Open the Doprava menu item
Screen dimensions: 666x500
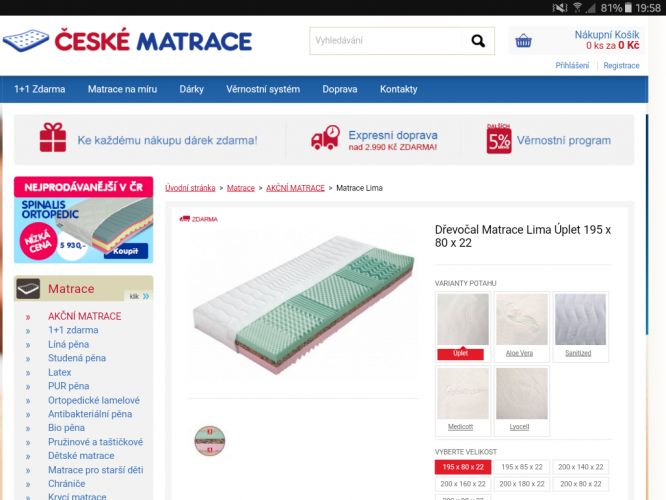click(340, 89)
